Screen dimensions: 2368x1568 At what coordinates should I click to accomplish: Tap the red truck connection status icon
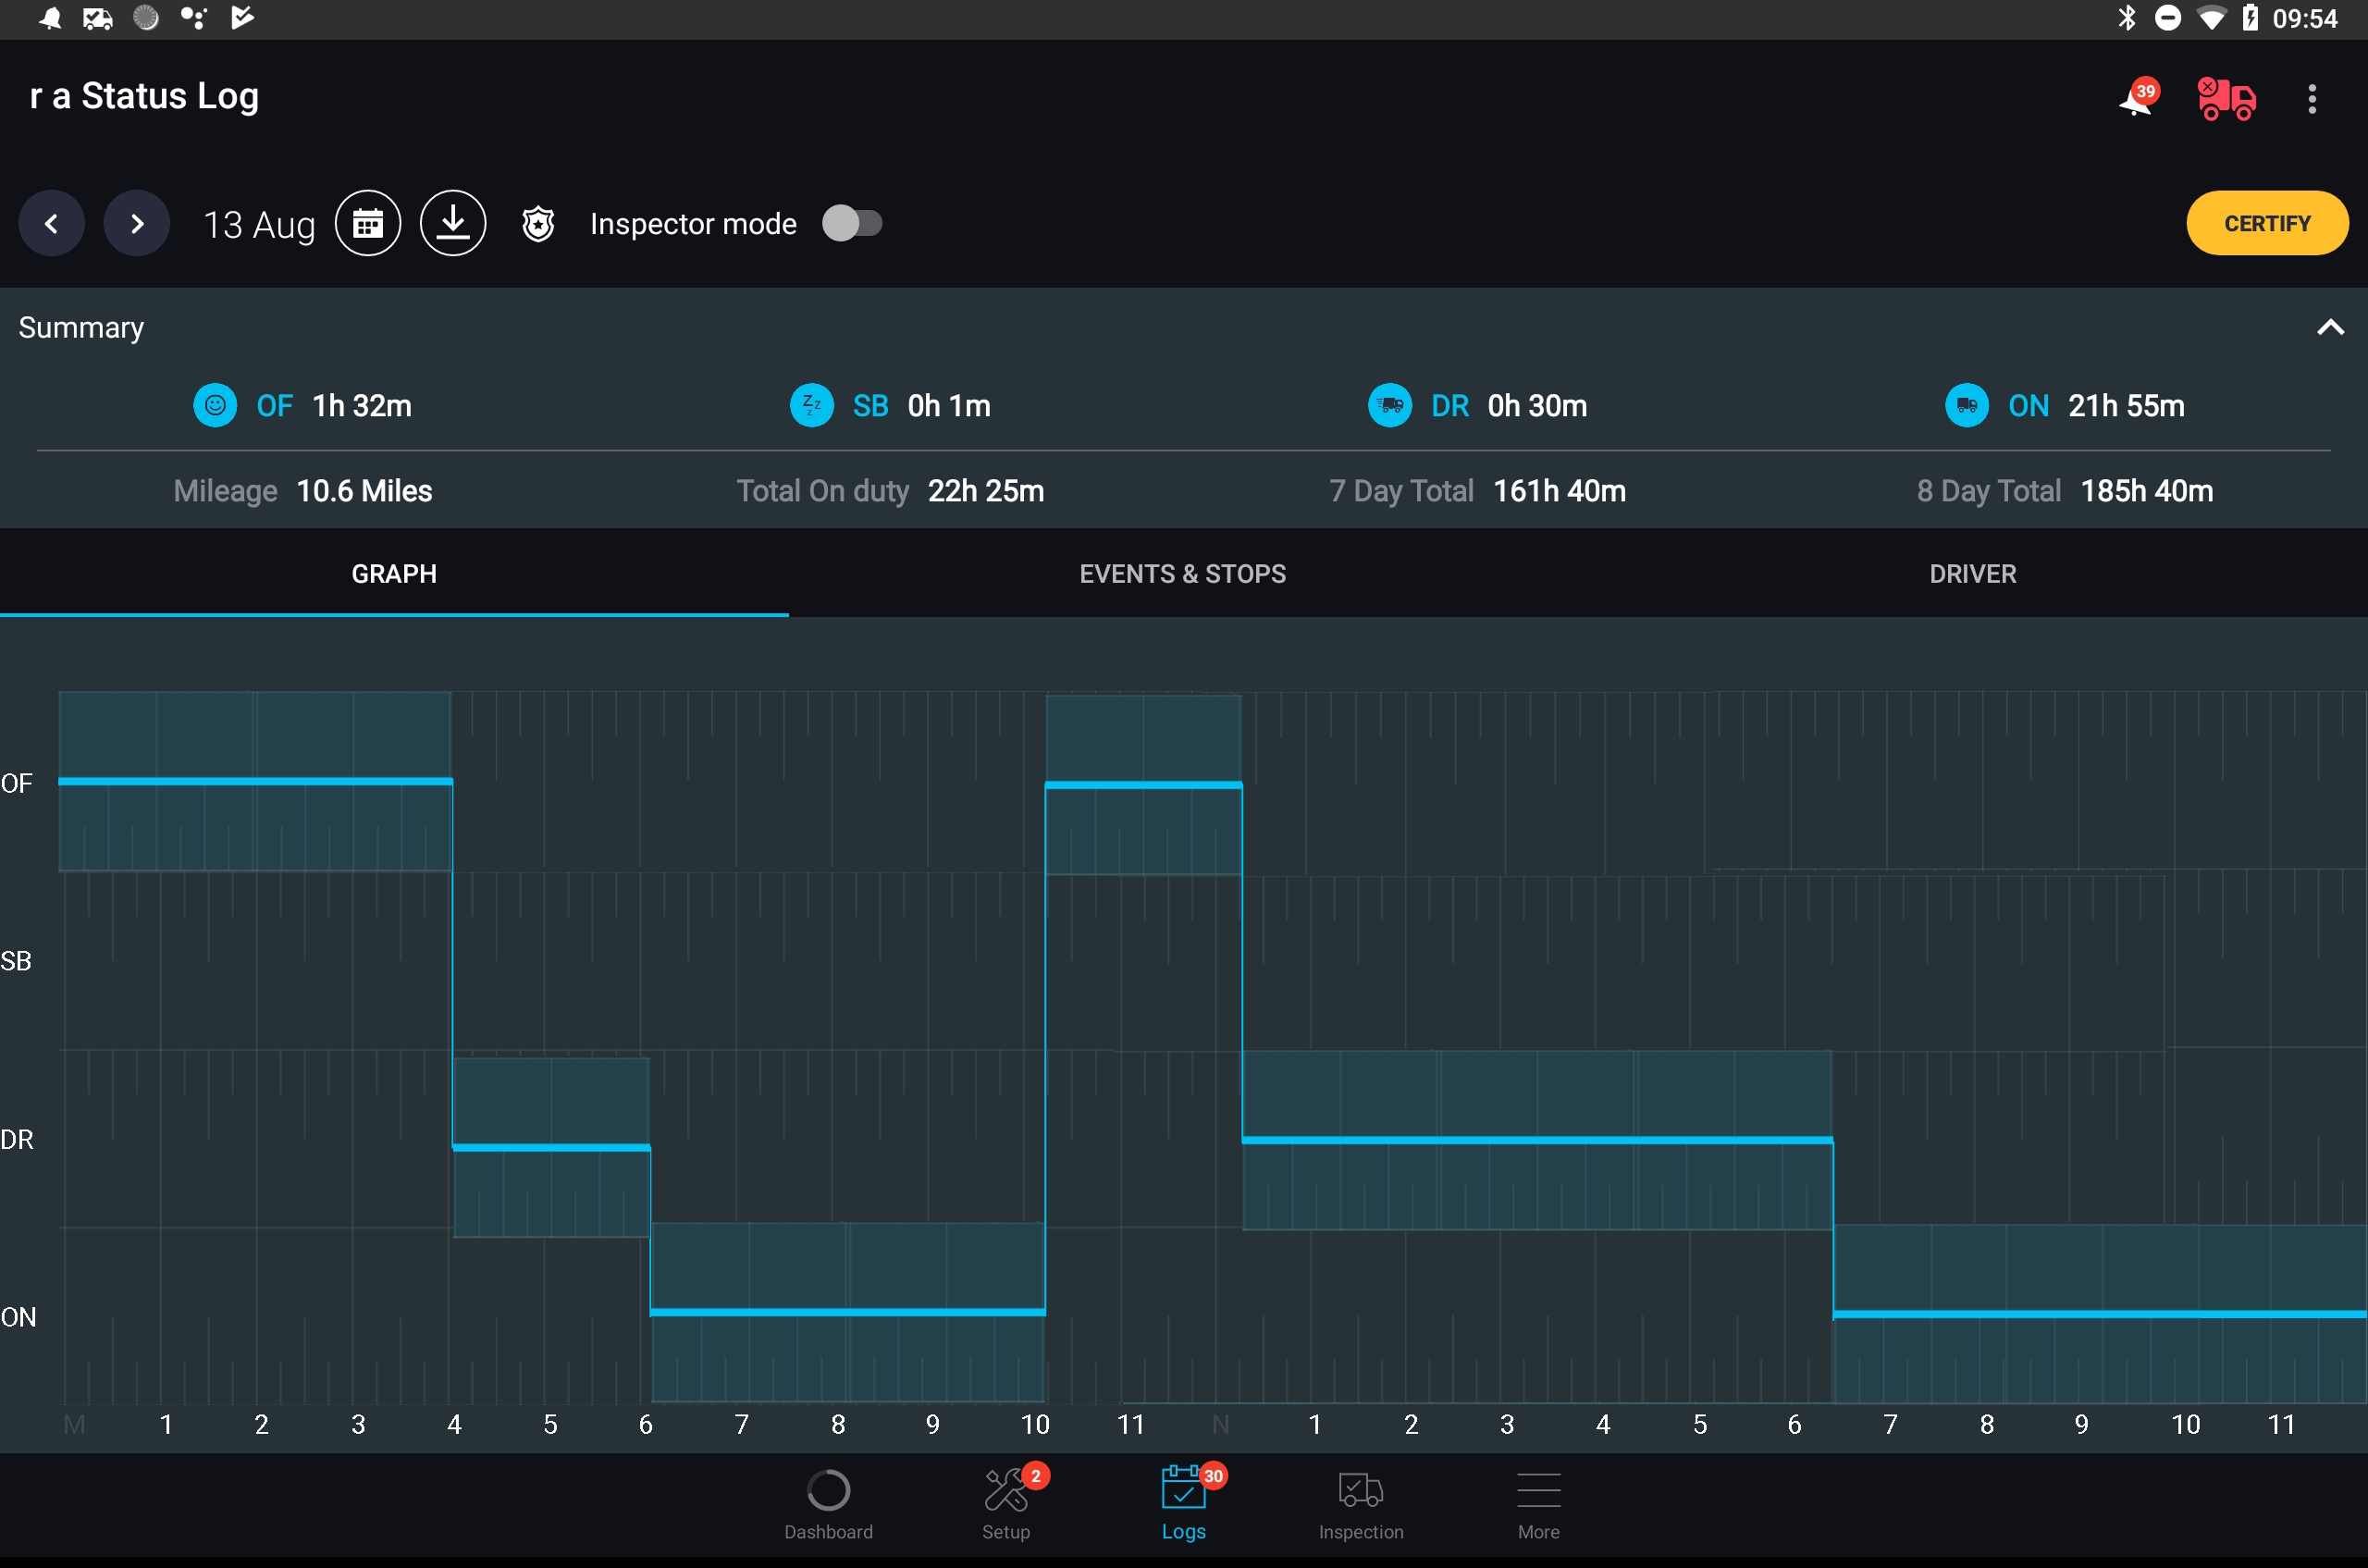click(2226, 99)
